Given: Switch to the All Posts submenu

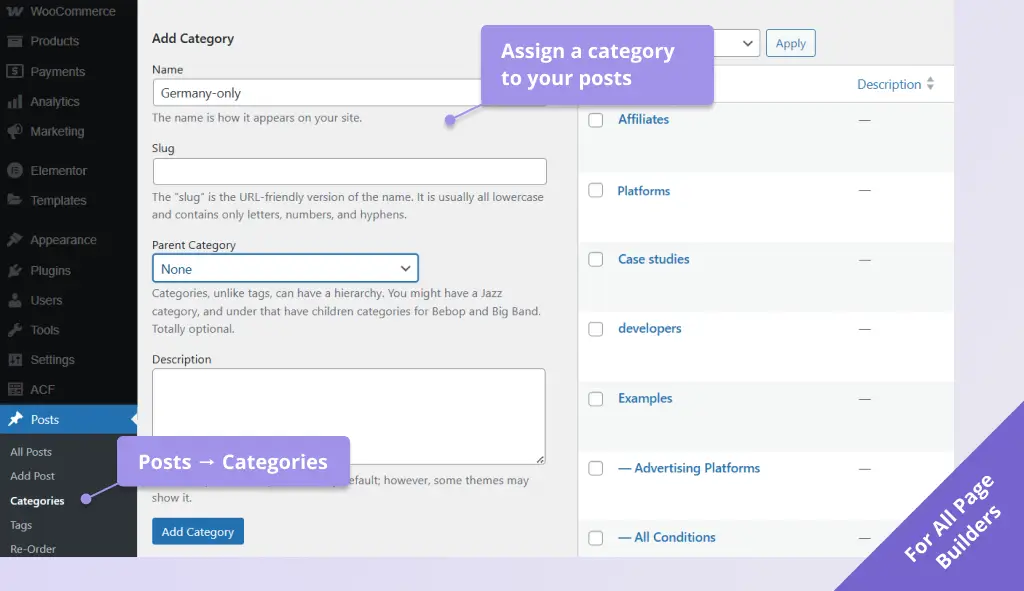Looking at the screenshot, I should pos(32,451).
